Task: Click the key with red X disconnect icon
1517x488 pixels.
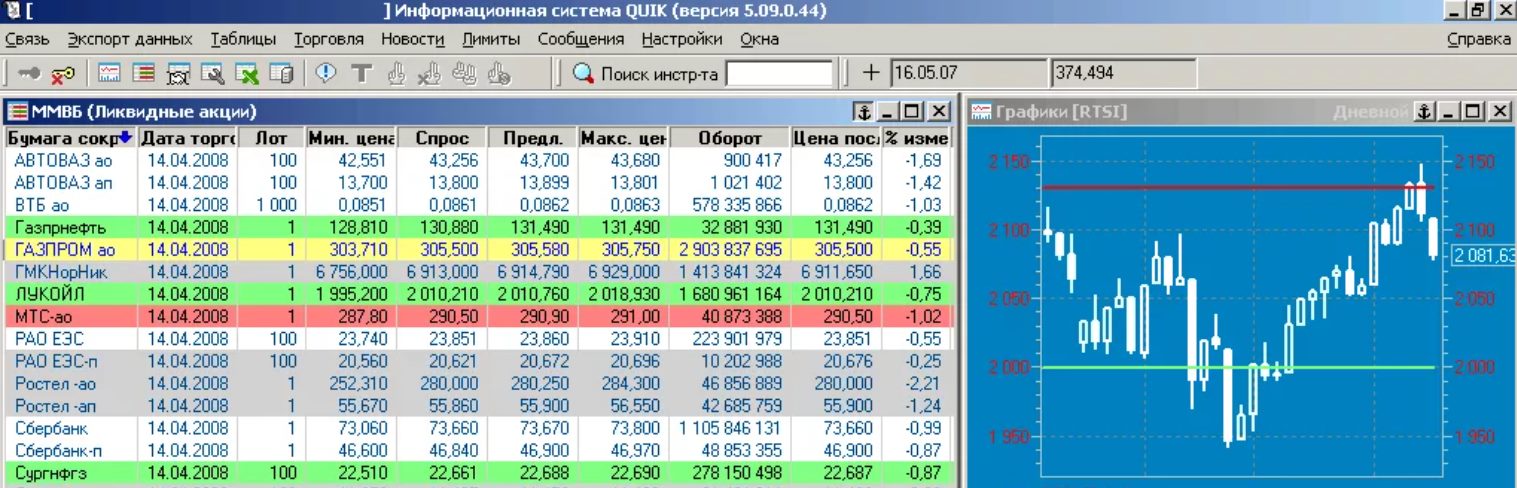Action: point(62,73)
